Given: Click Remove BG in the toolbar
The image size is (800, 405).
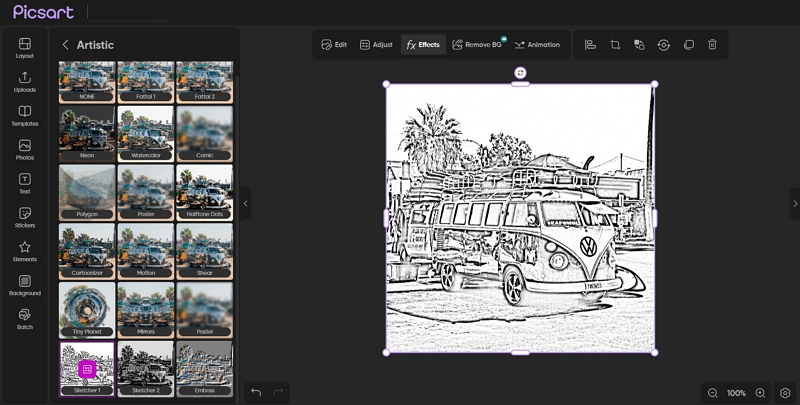Looking at the screenshot, I should point(478,45).
